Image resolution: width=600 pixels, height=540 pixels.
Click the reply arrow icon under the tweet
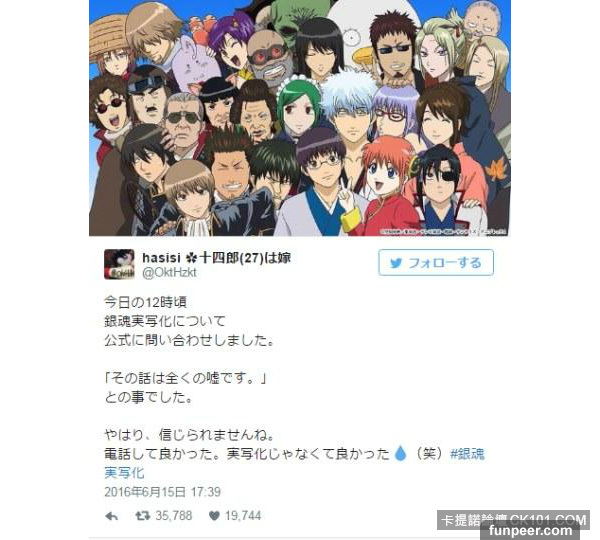point(111,516)
